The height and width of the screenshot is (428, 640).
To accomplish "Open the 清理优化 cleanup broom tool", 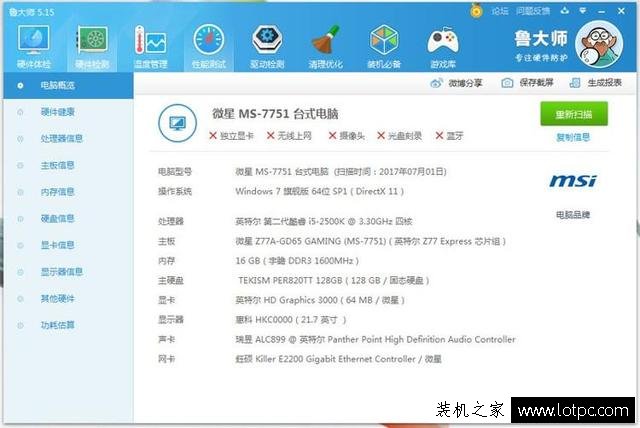I will click(x=325, y=46).
